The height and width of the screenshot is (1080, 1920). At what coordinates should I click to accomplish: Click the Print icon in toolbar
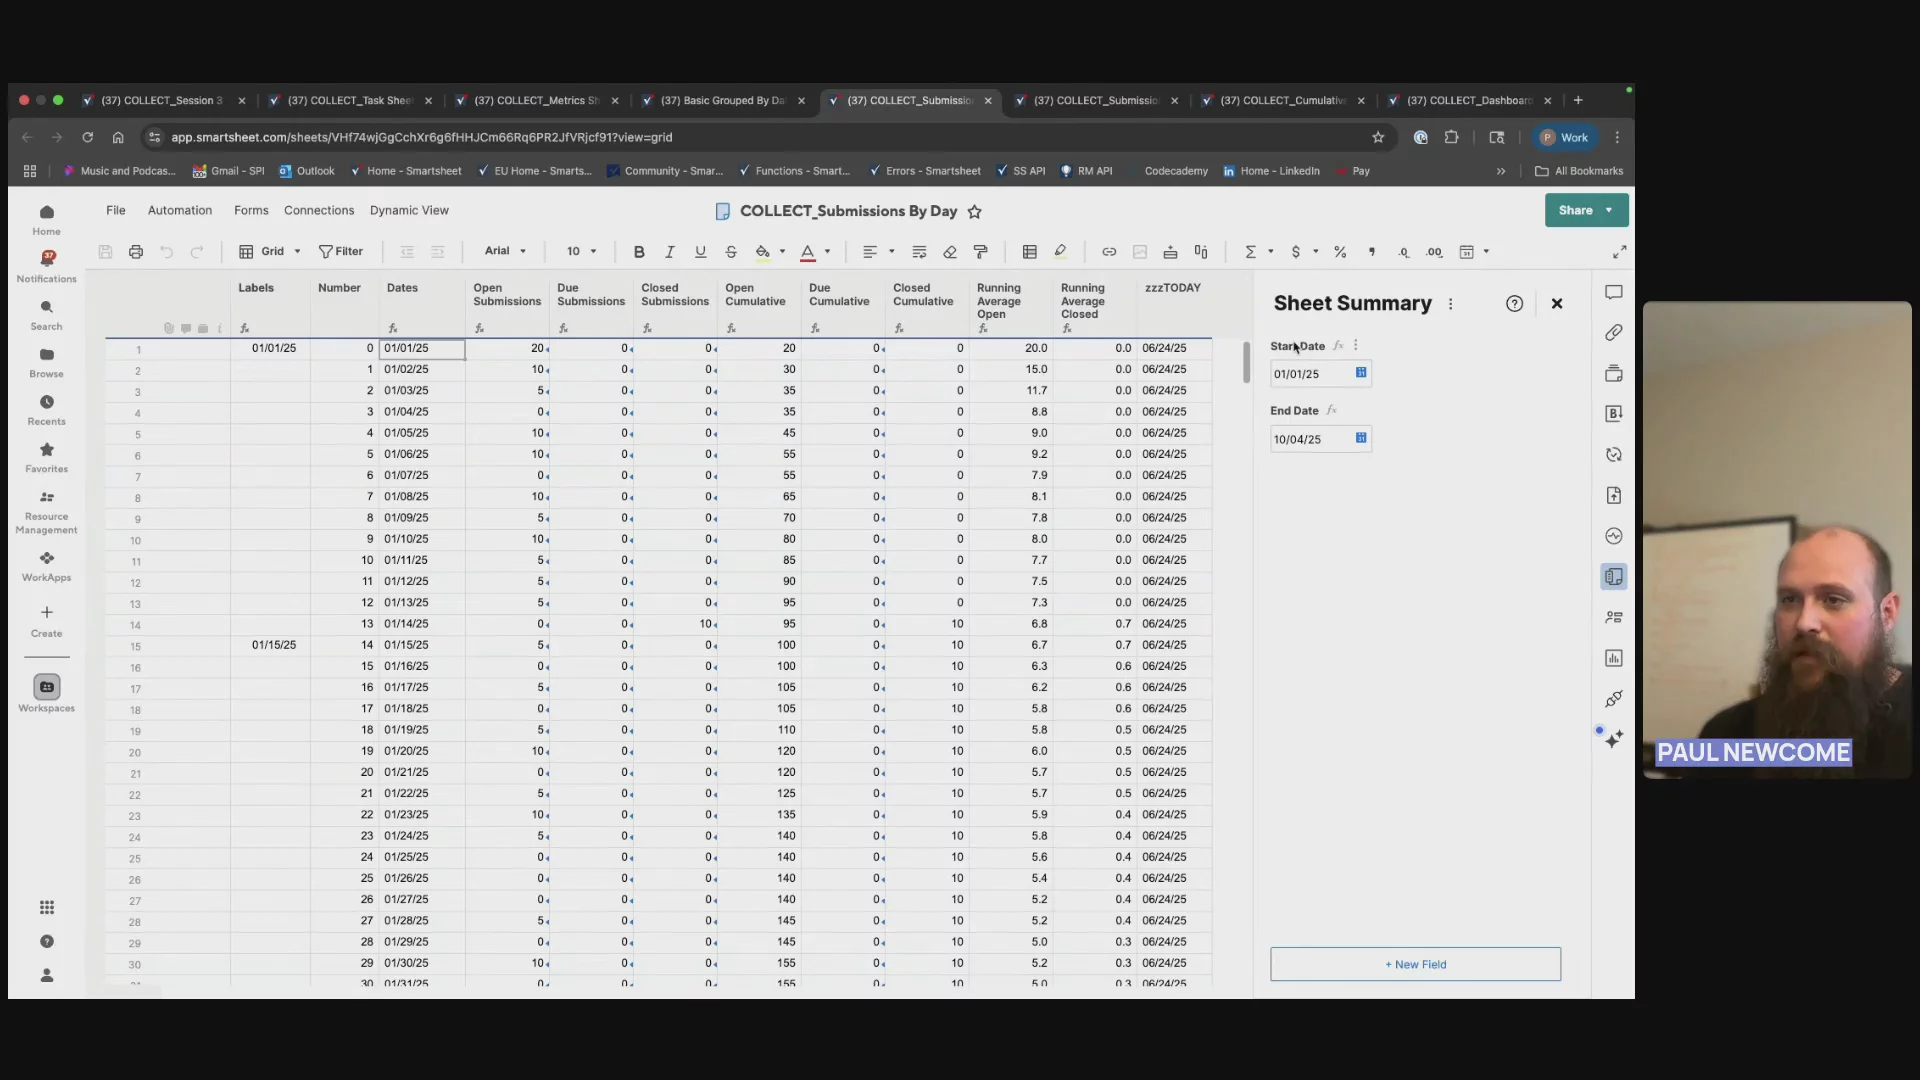(136, 252)
